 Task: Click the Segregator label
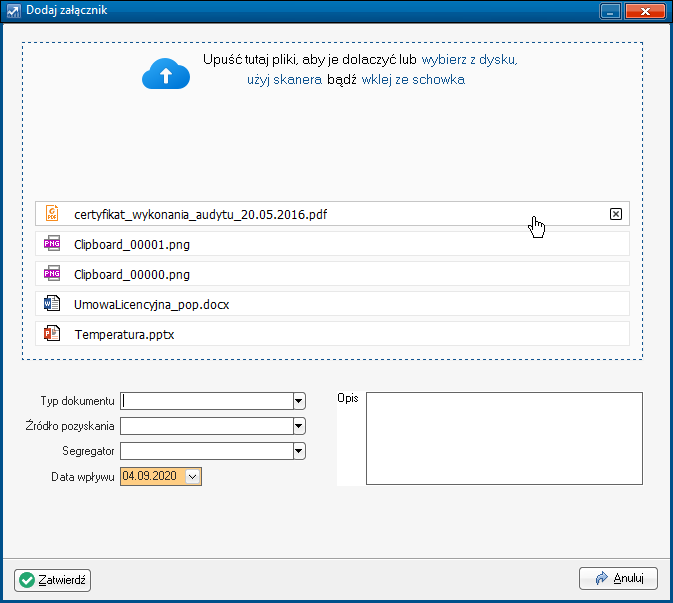[88, 451]
